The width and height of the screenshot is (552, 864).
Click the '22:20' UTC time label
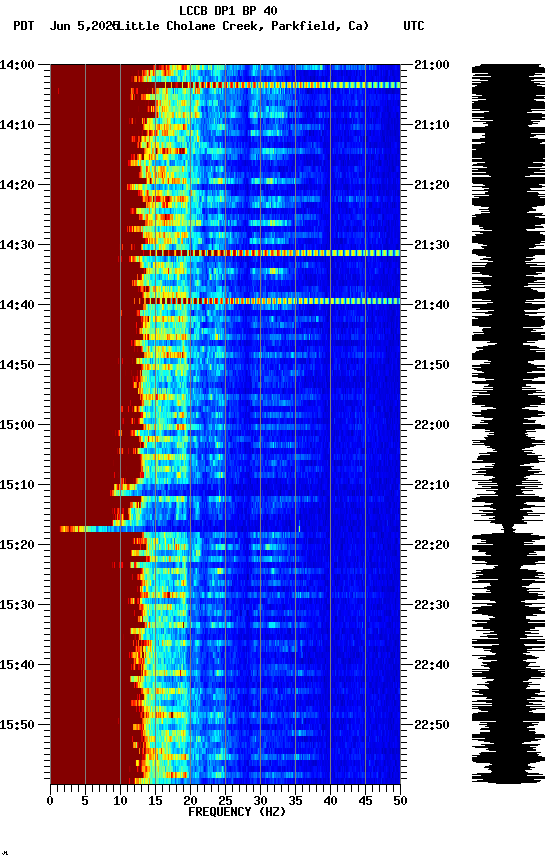coord(432,546)
